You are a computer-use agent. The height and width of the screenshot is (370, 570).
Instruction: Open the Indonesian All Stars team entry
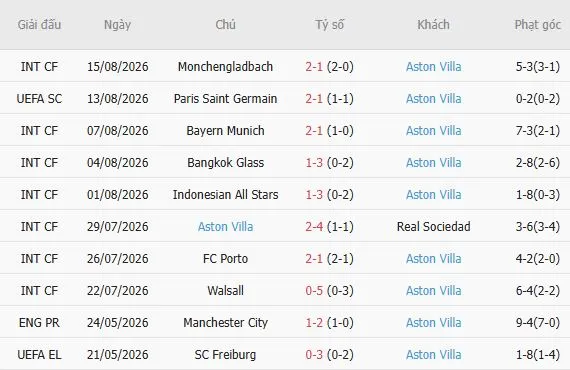[x=225, y=194]
